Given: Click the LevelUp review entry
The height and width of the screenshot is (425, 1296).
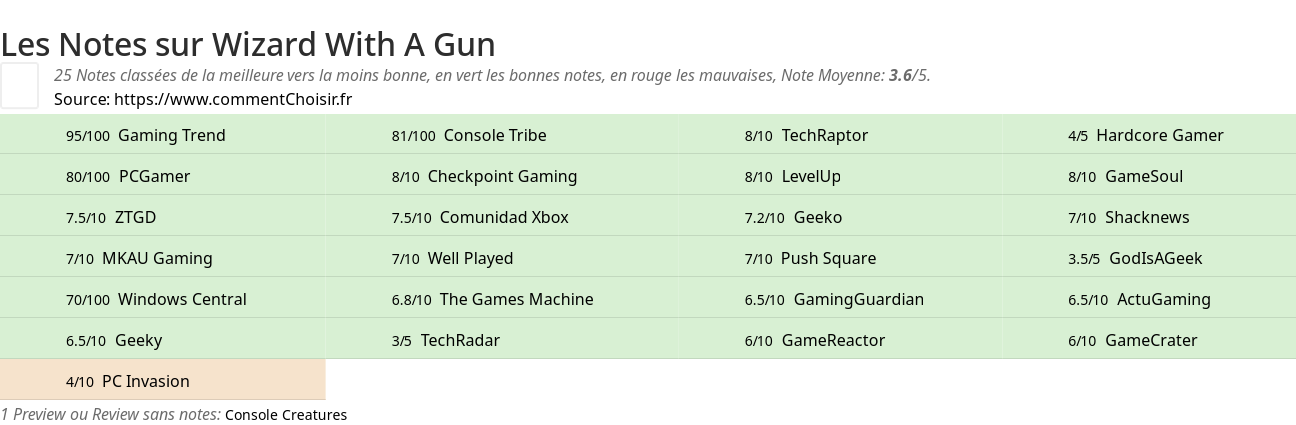Looking at the screenshot, I should 811,176.
